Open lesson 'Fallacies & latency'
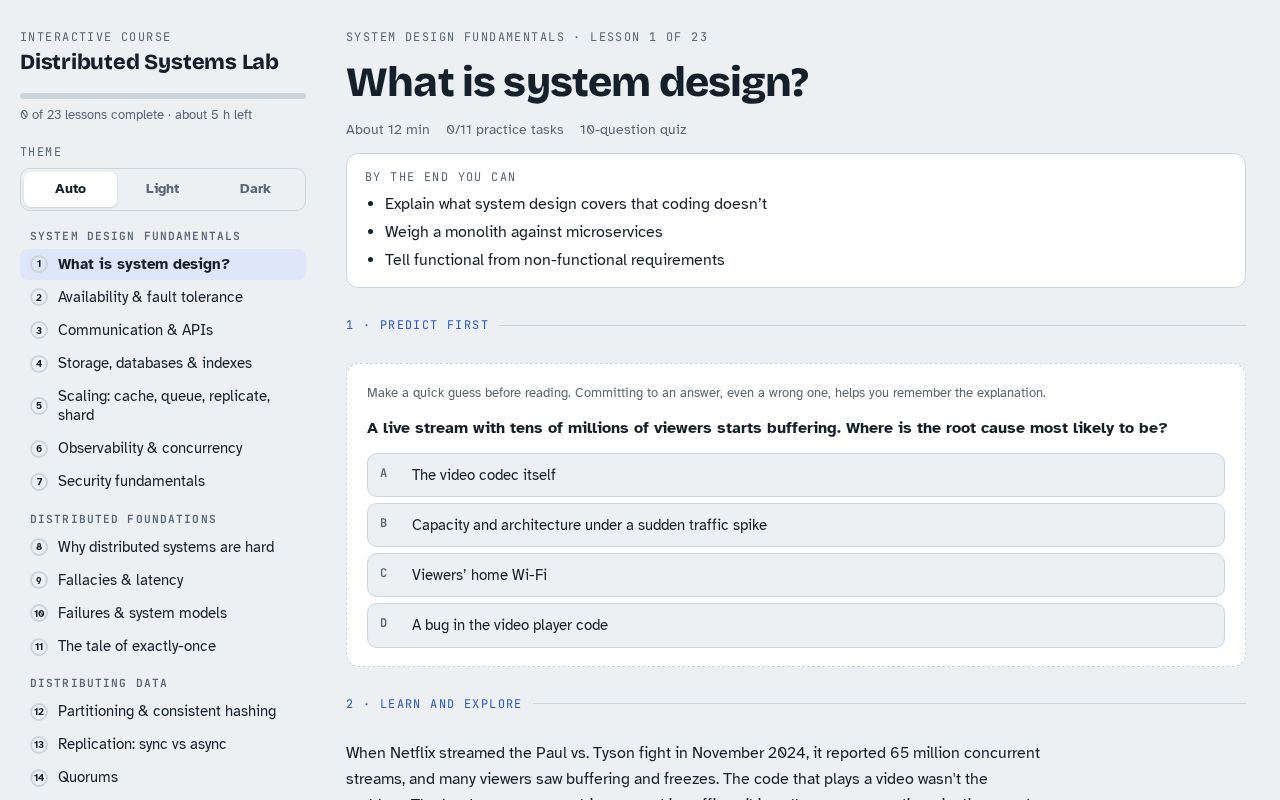The image size is (1280, 800). click(x=163, y=580)
